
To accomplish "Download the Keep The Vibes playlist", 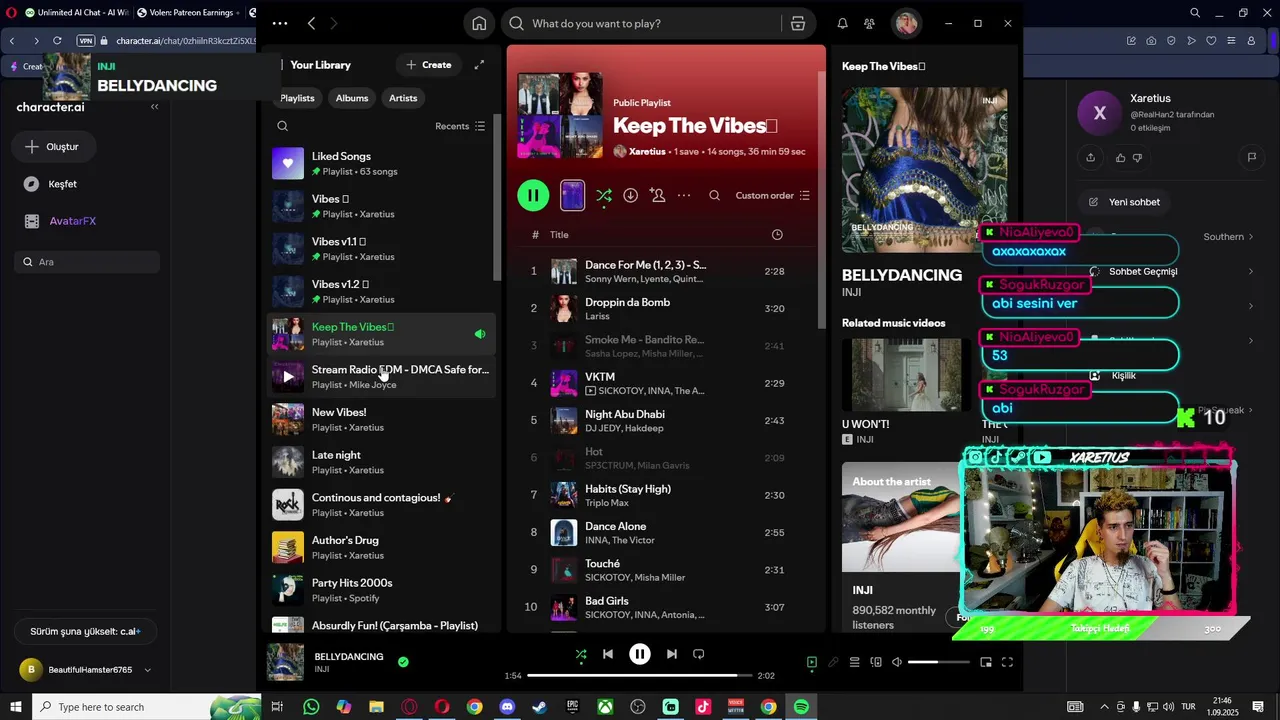I will (630, 195).
